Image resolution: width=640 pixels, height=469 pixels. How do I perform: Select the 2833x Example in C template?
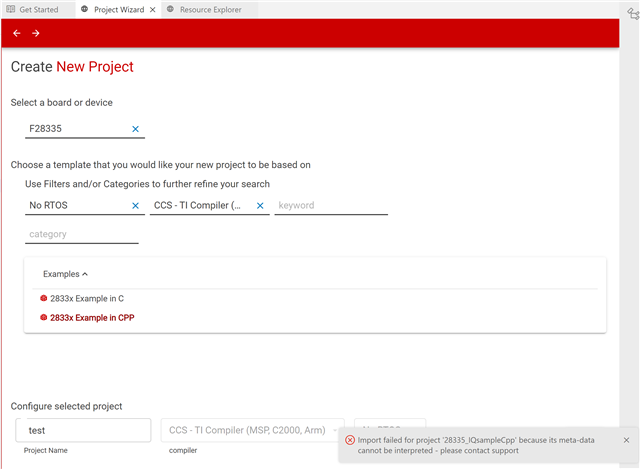click(x=87, y=298)
